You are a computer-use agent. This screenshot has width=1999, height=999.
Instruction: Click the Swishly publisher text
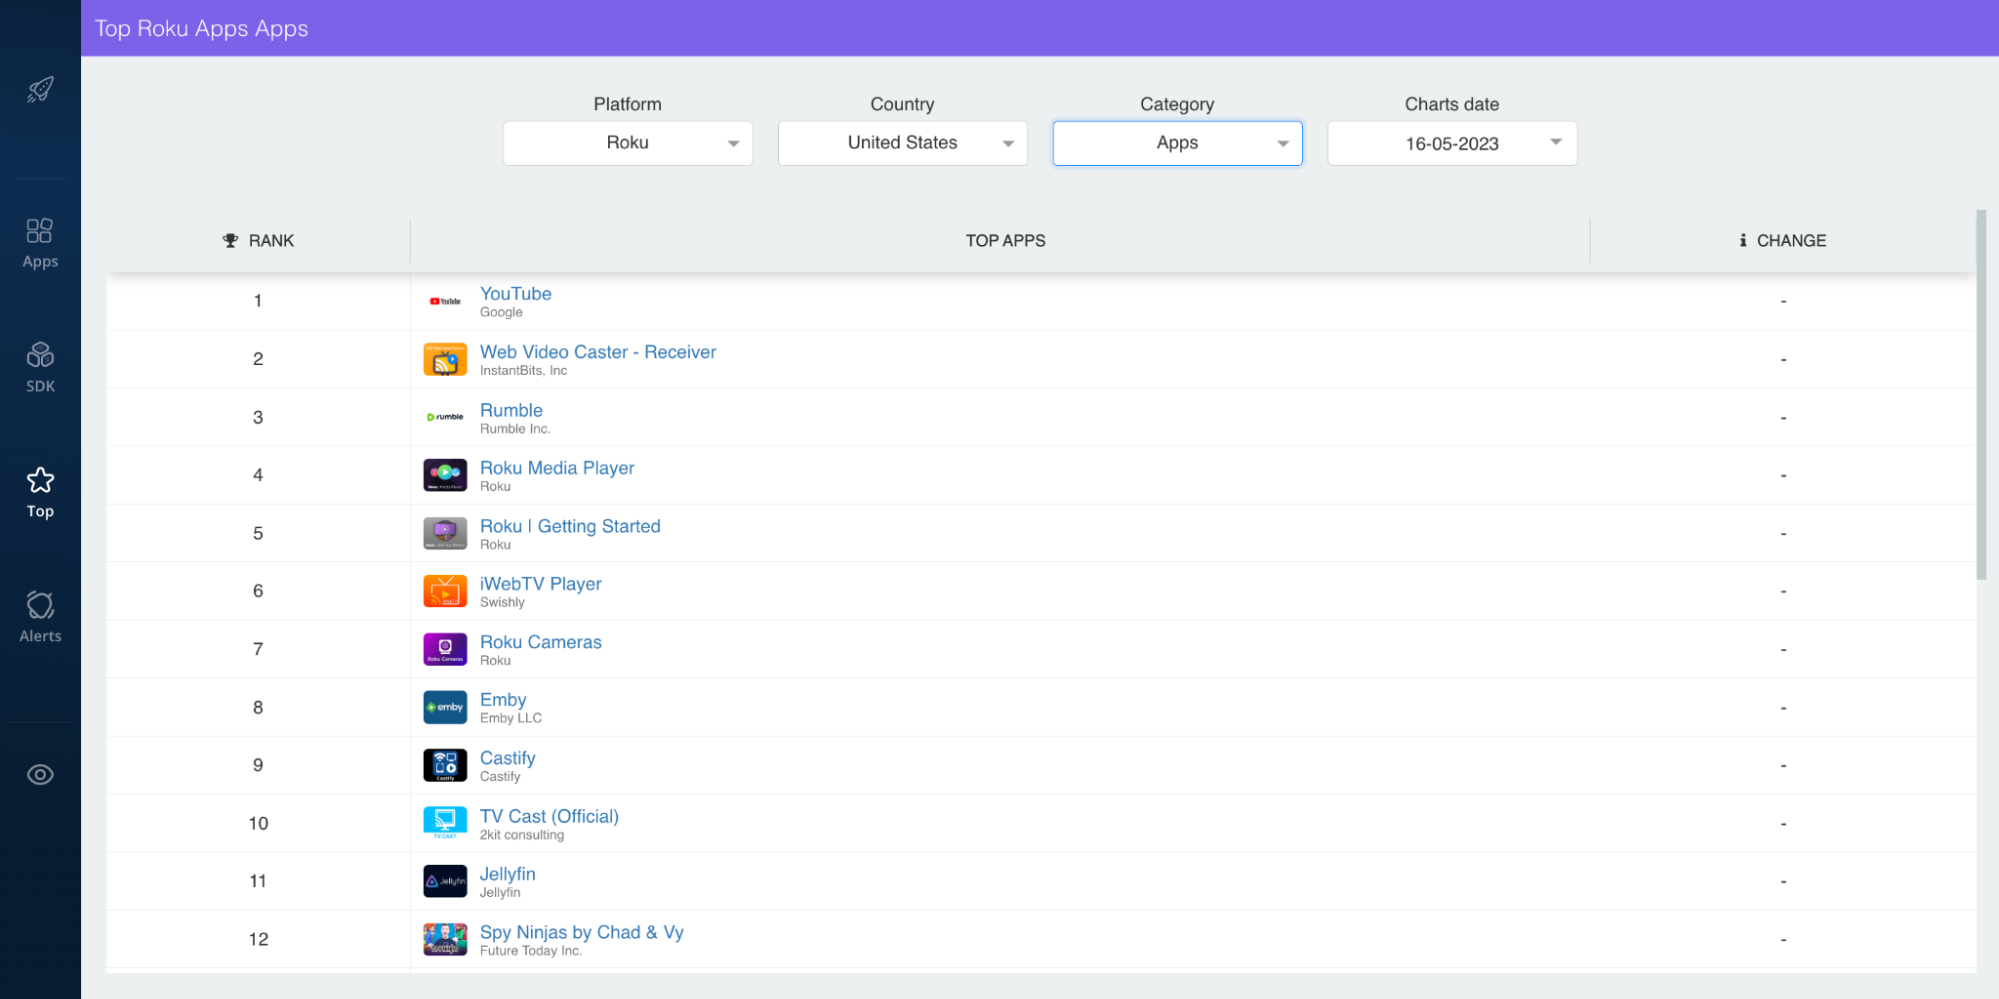coord(502,603)
